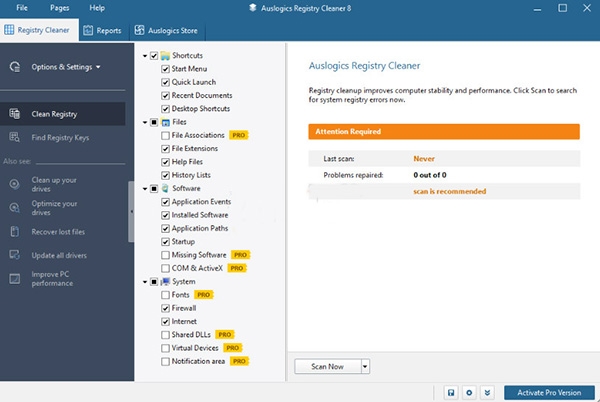Open Recover lost files link
This screenshot has height=402, width=600.
coord(58,232)
